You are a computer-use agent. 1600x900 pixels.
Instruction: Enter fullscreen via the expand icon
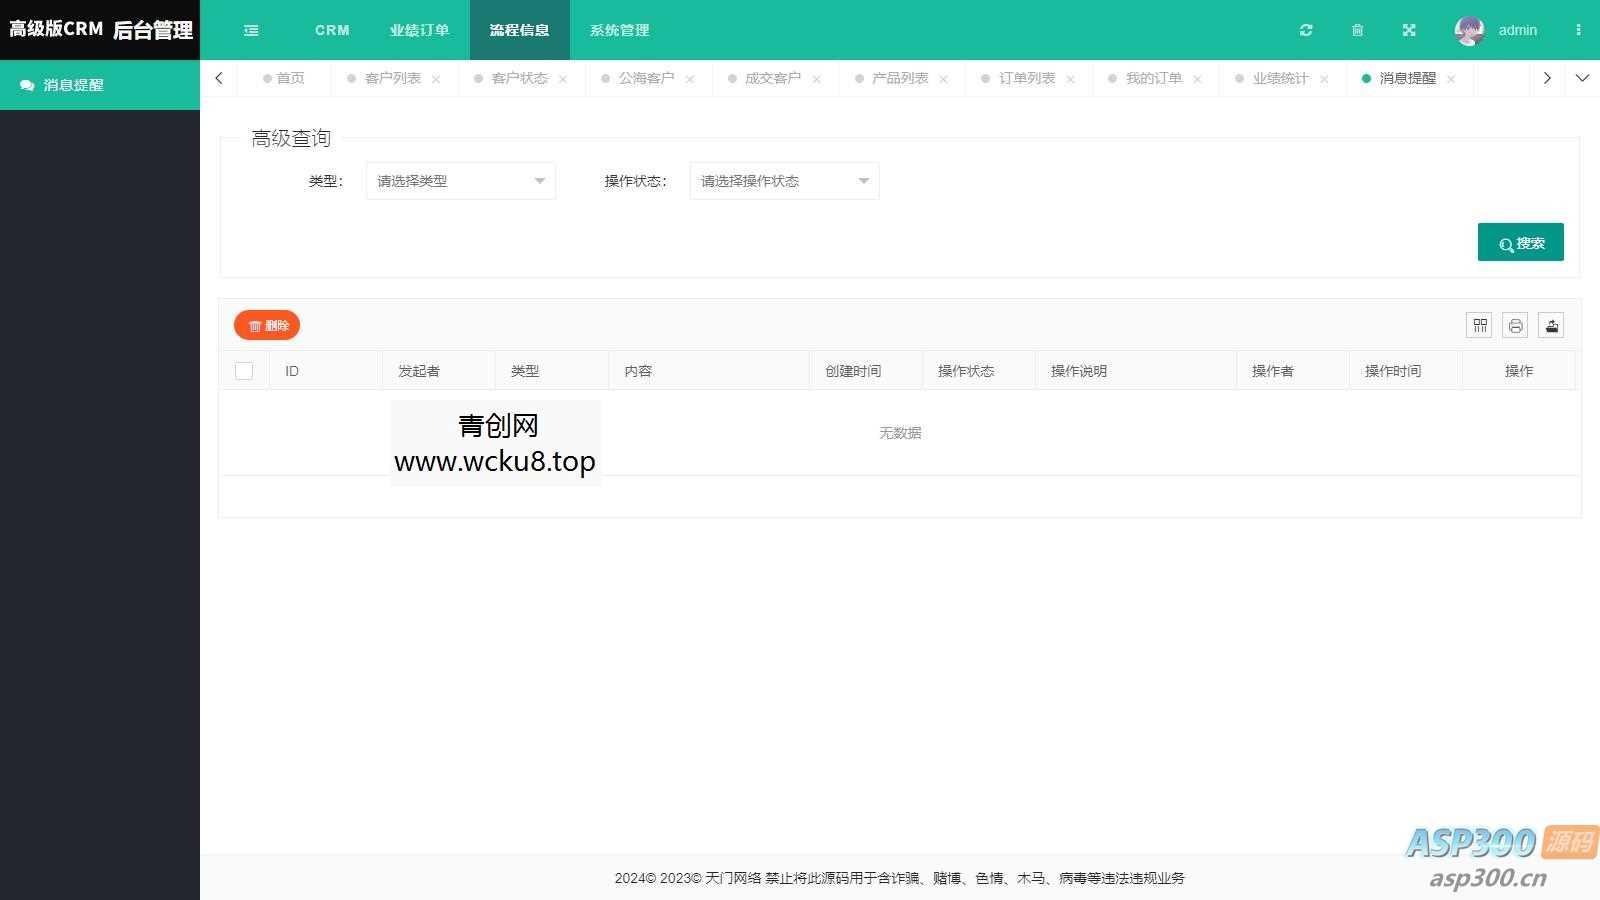coord(1409,30)
